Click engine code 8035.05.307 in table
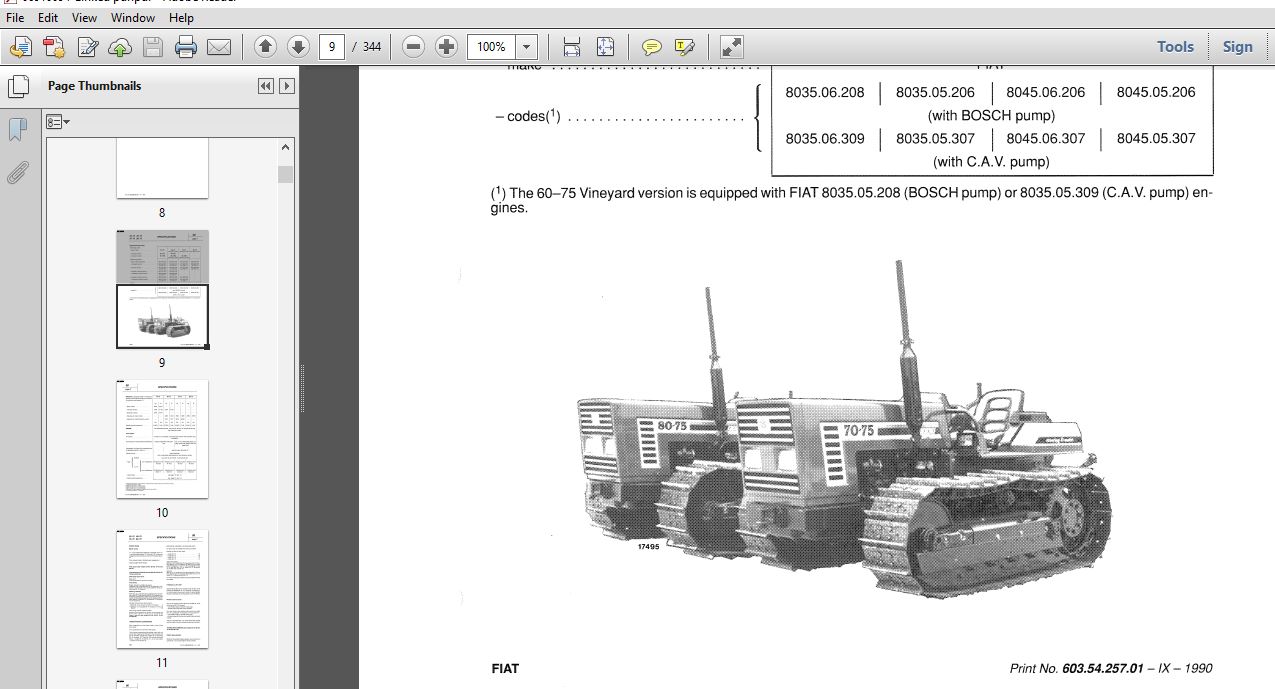Screen dimensions: 1275x689 [x=935, y=139]
